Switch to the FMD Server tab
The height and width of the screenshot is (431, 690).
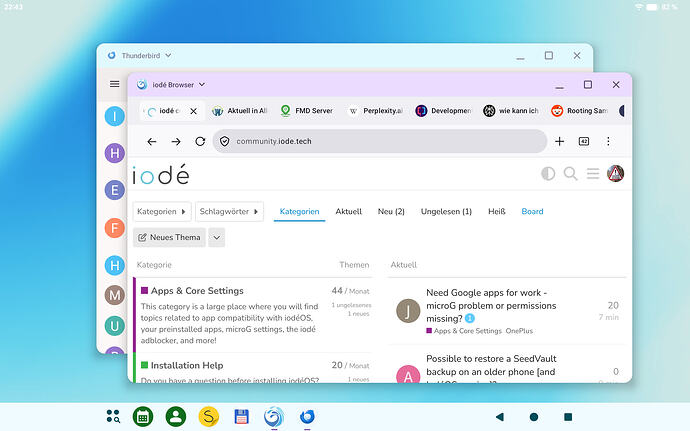tap(307, 111)
